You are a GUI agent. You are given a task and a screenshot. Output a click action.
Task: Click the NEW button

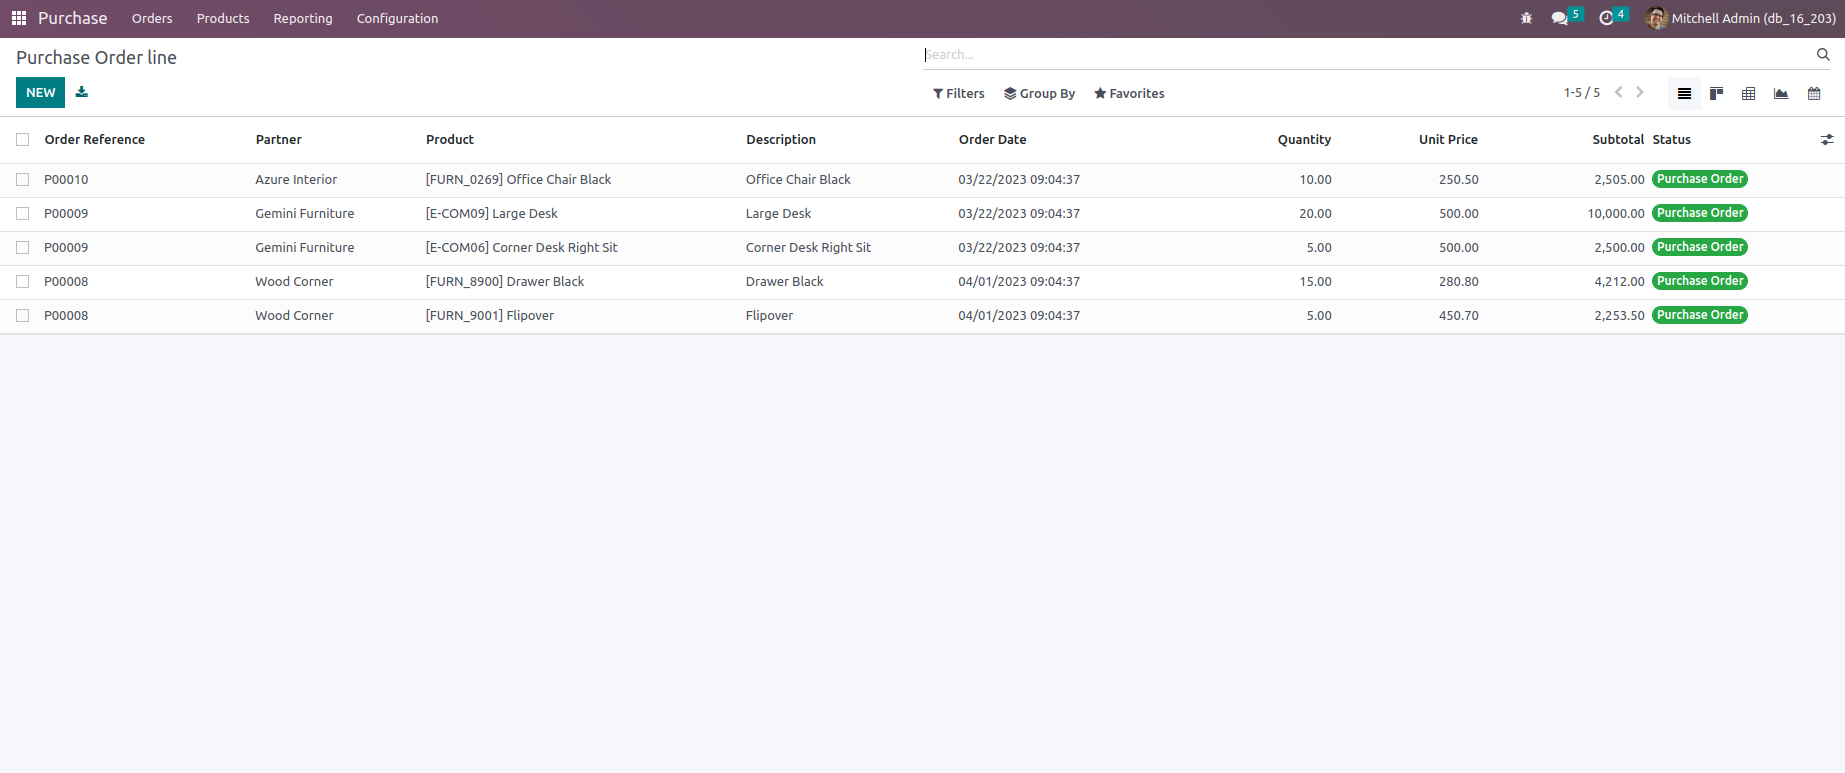coord(40,92)
